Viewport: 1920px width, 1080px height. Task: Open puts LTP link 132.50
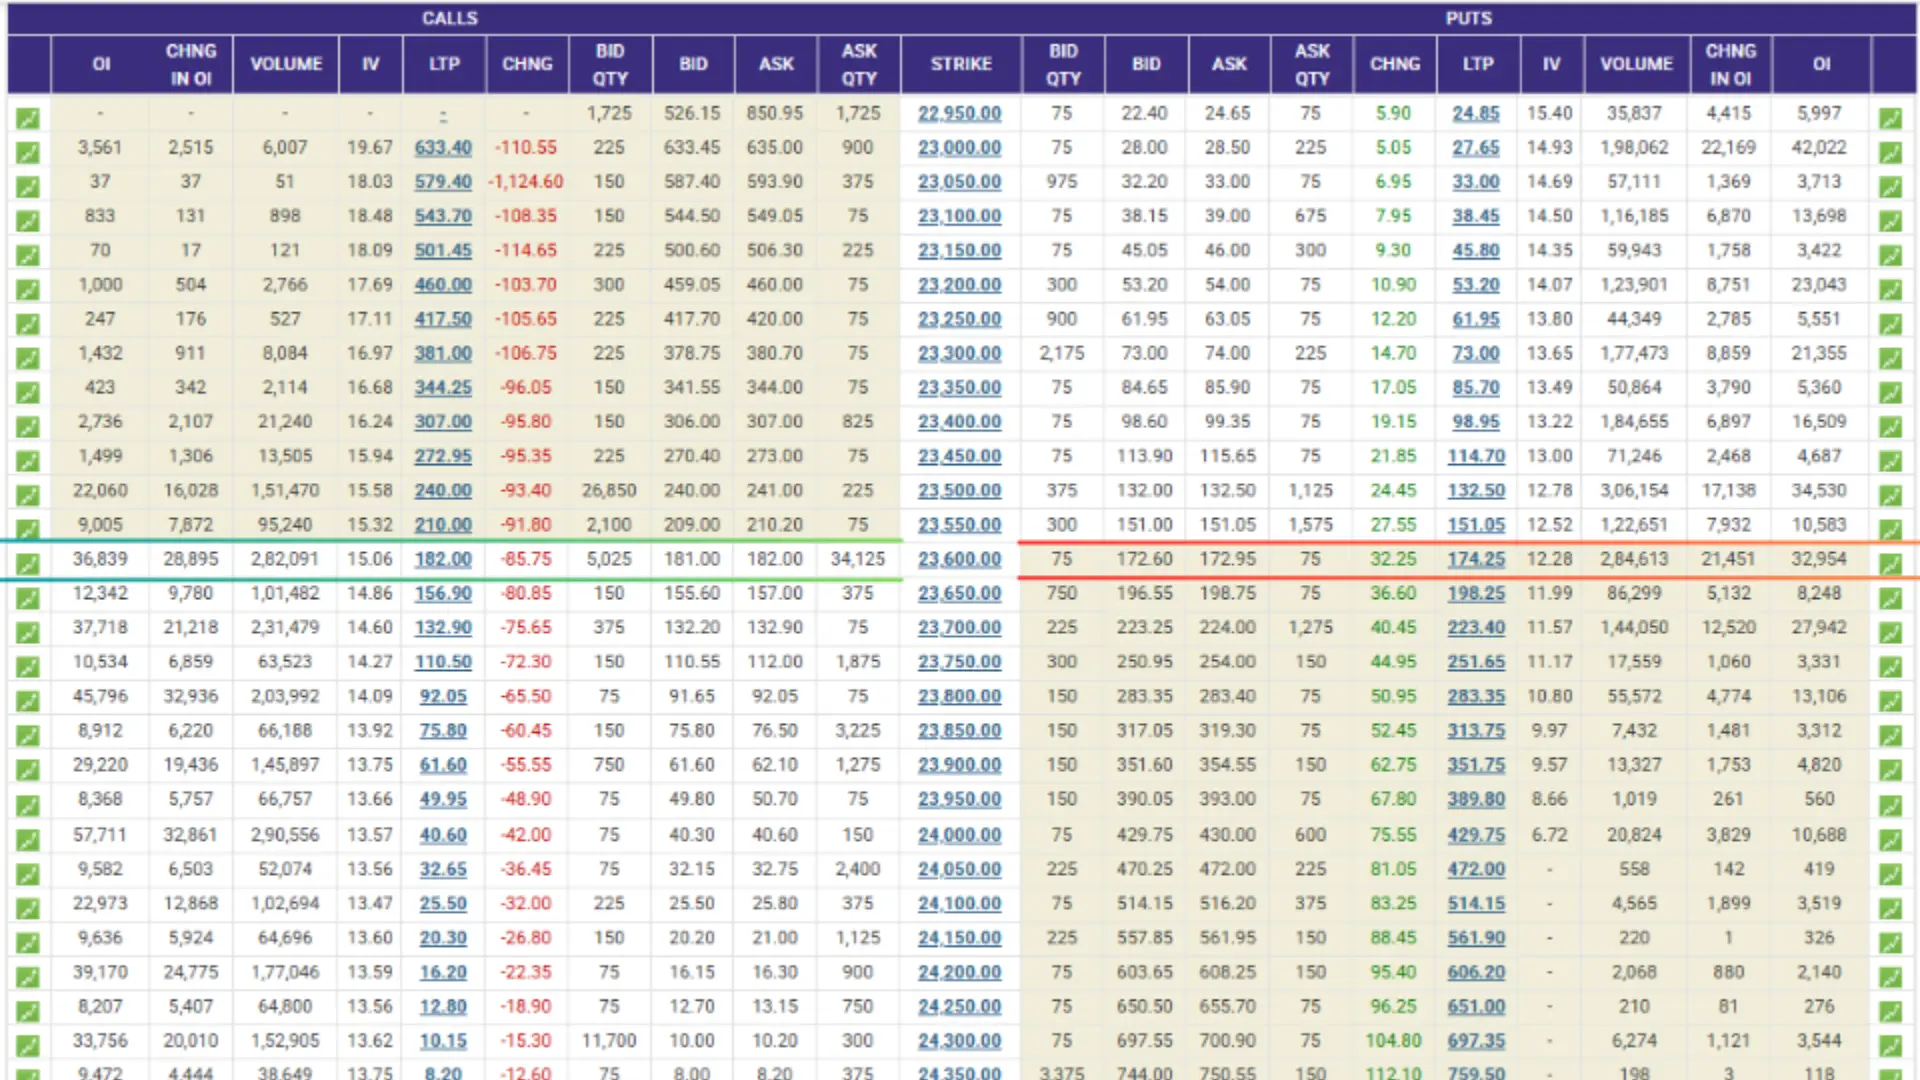tap(1476, 490)
